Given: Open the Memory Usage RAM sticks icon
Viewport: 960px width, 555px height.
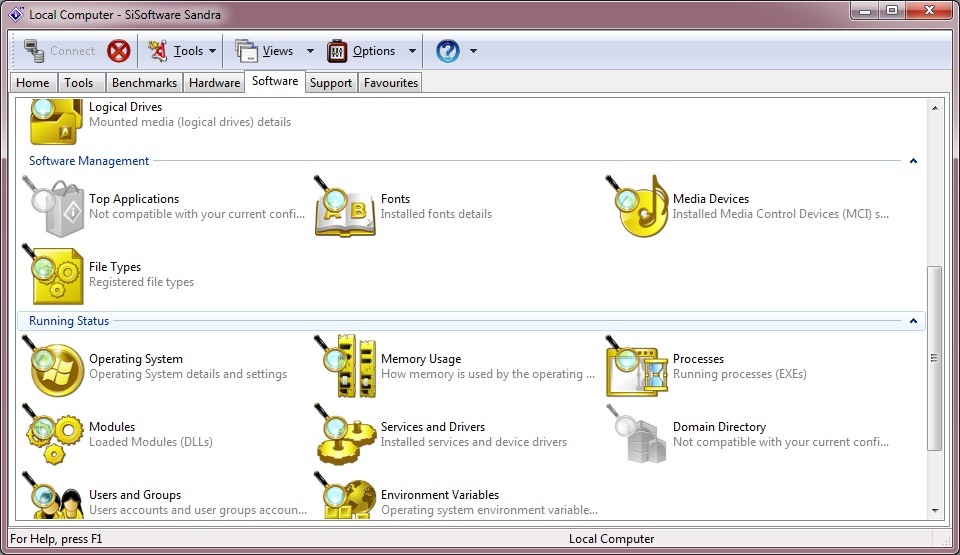Looking at the screenshot, I should tap(345, 366).
